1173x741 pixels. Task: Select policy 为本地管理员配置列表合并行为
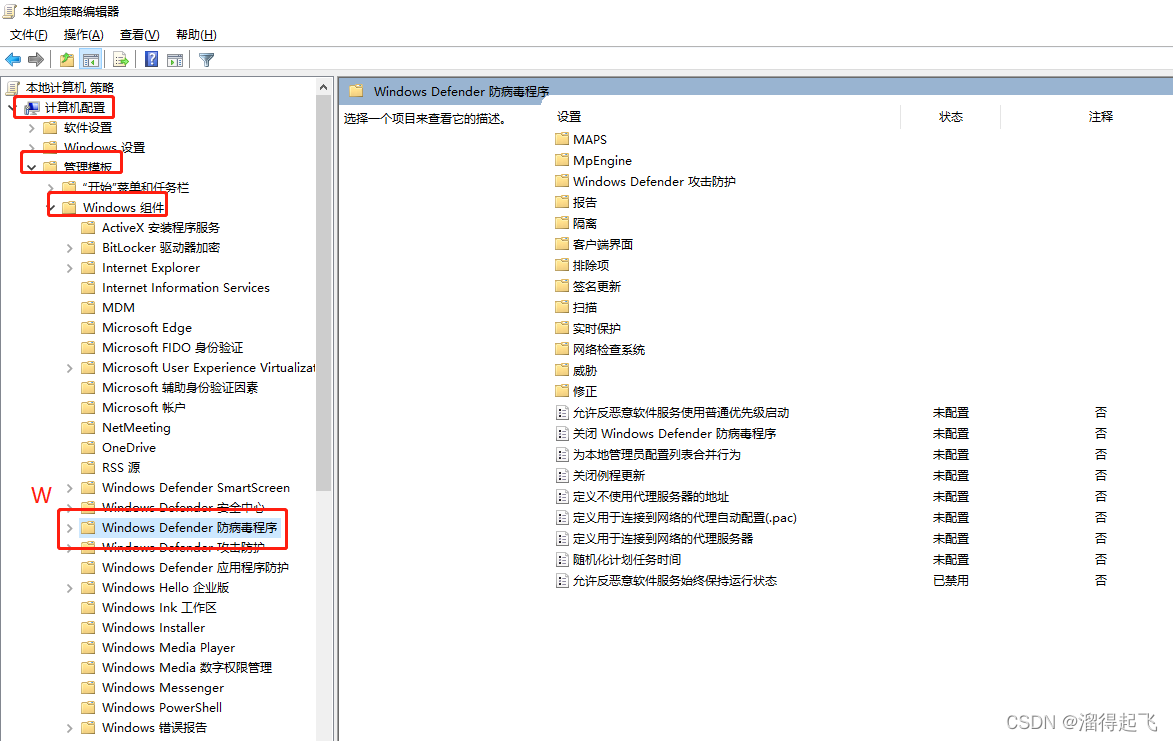point(649,454)
